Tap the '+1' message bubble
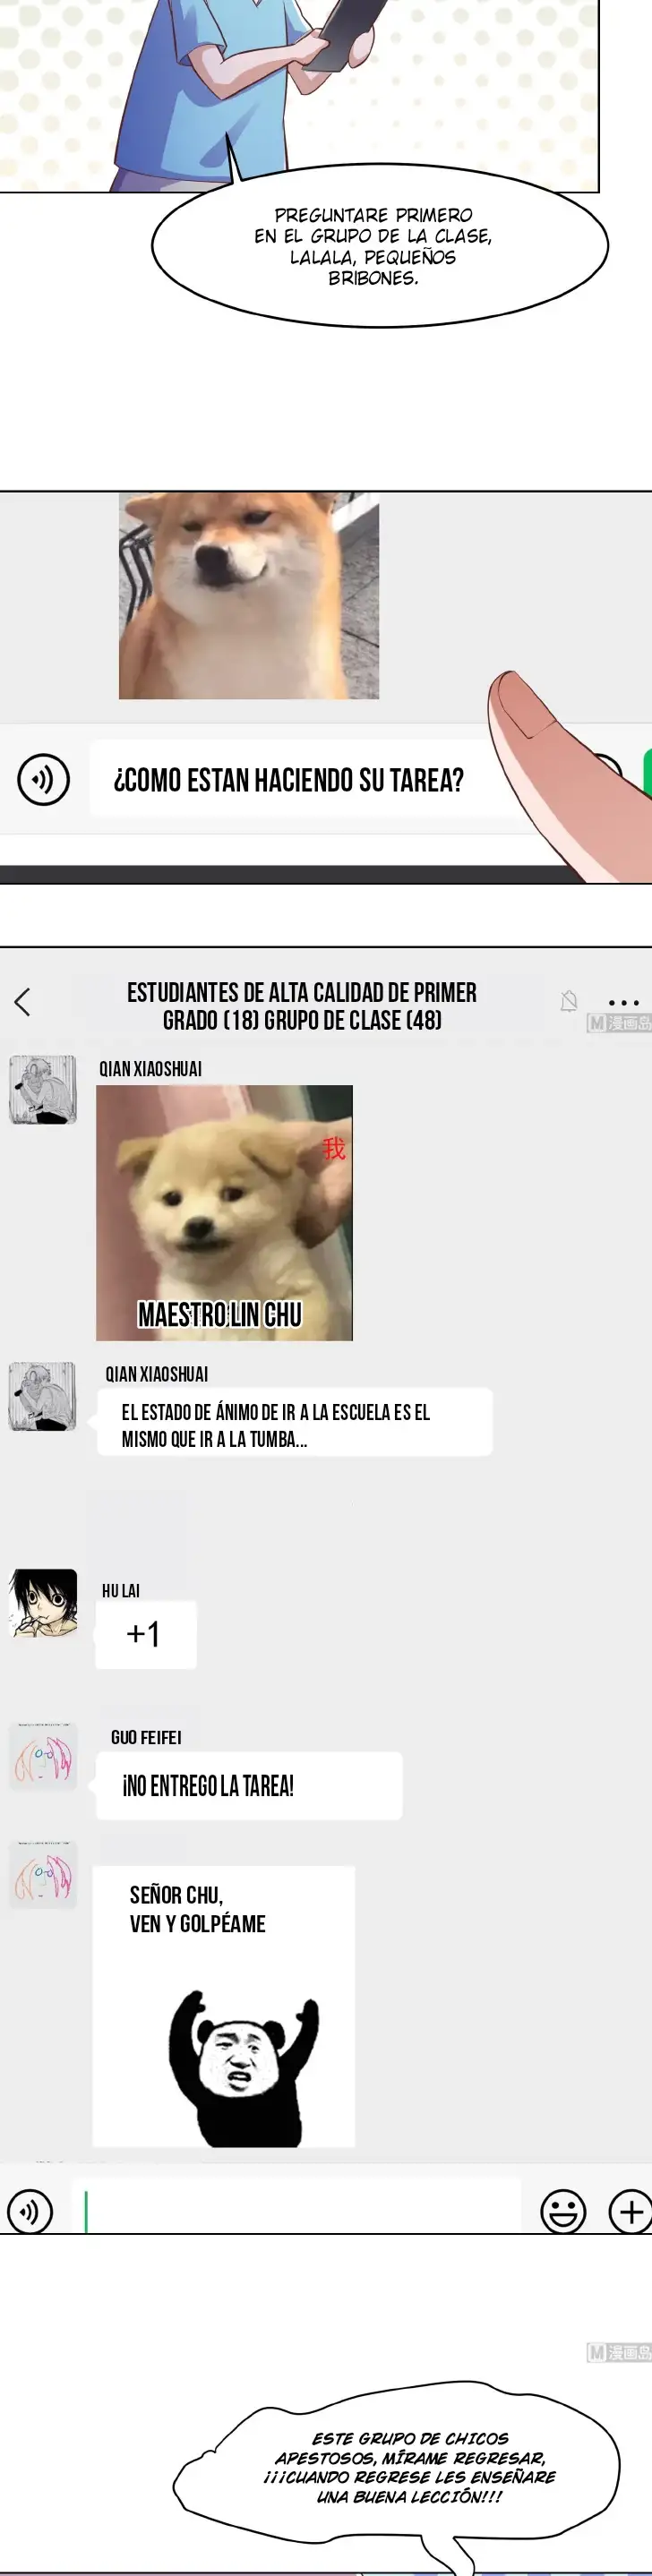Screen dimensions: 652x2576 tap(146, 1634)
